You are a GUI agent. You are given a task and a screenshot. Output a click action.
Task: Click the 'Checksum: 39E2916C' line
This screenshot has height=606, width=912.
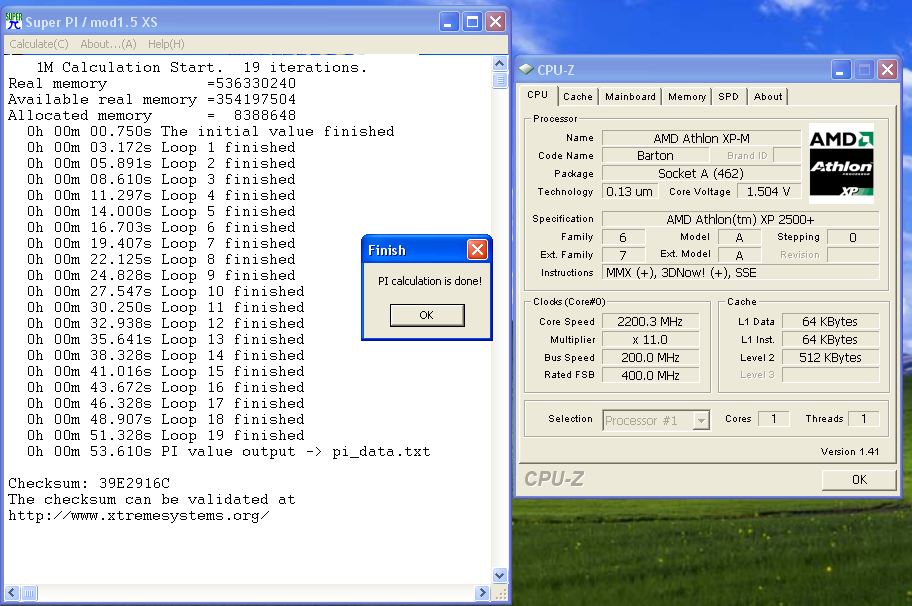(89, 483)
